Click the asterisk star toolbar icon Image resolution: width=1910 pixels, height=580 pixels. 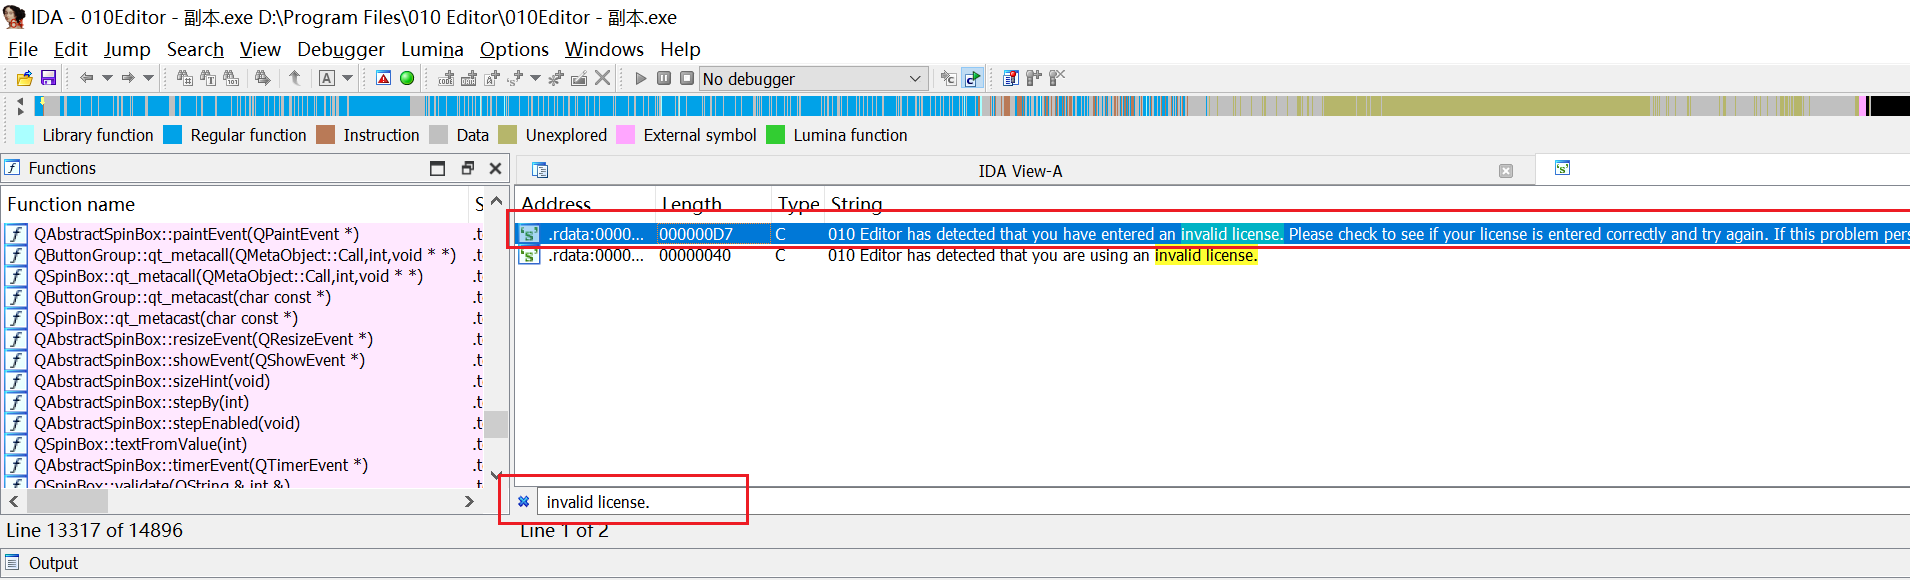click(x=556, y=78)
